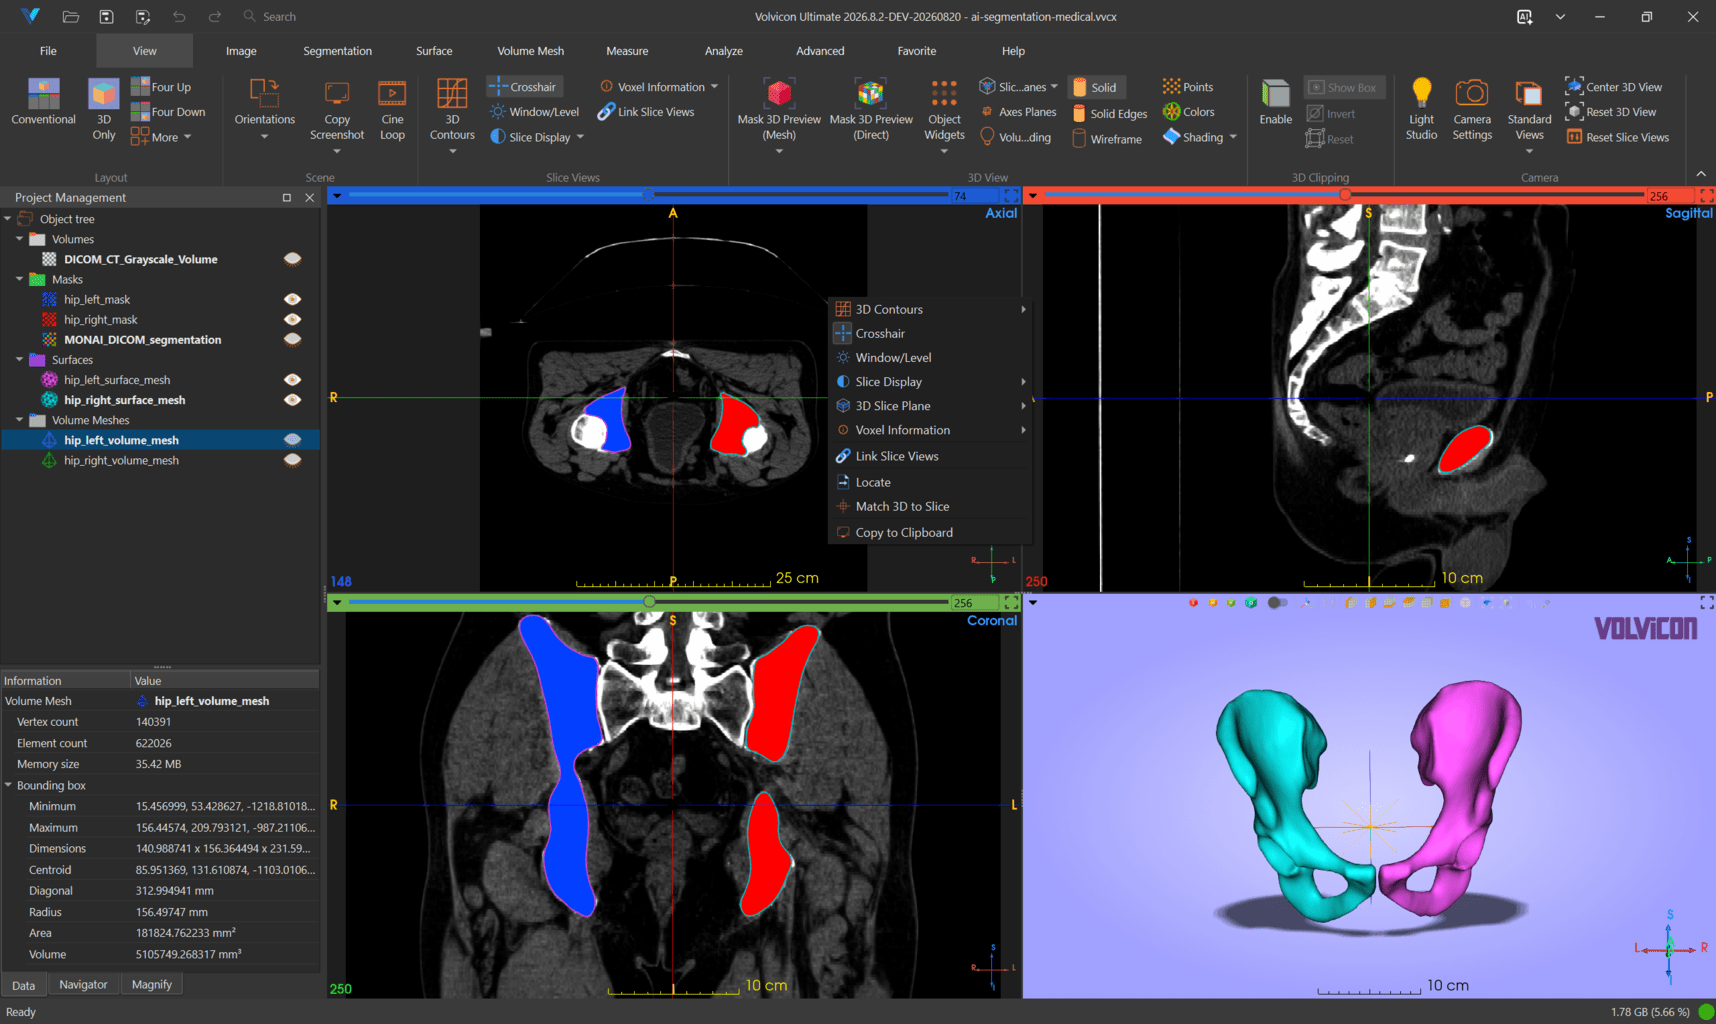
Task: Click the save icon in title bar
Action: [x=106, y=17]
